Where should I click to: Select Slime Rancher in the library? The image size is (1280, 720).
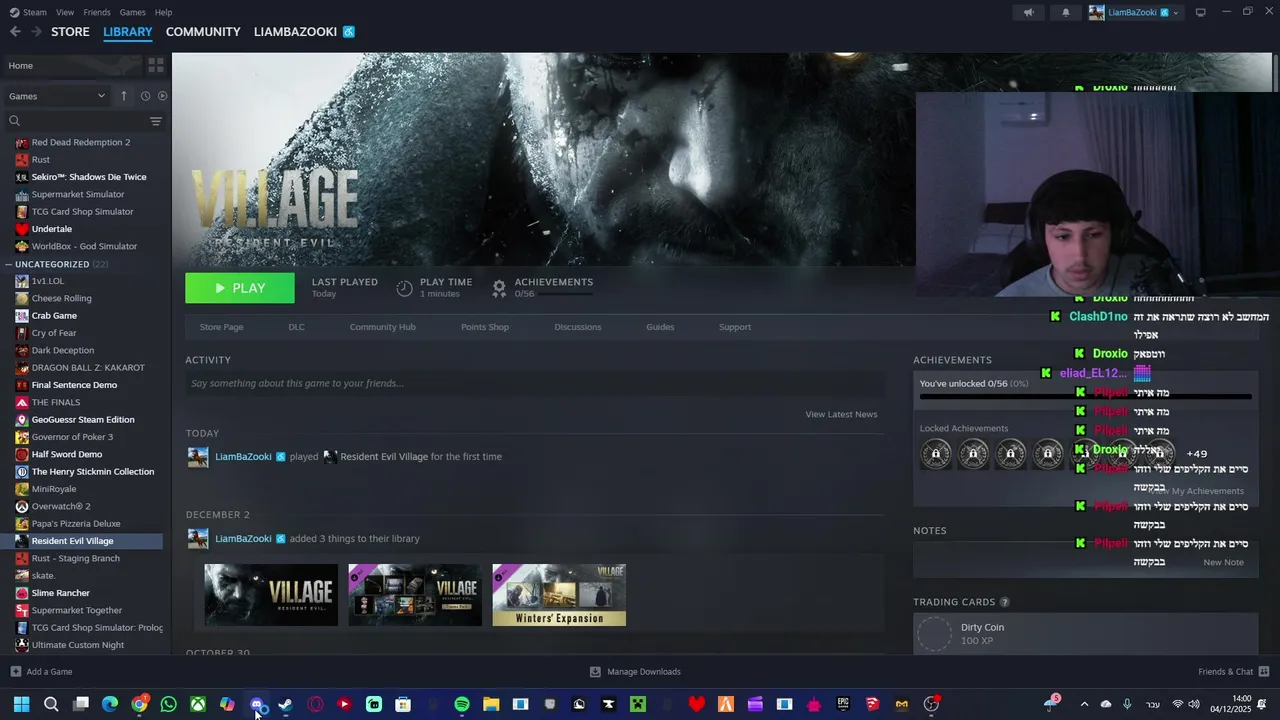click(60, 593)
